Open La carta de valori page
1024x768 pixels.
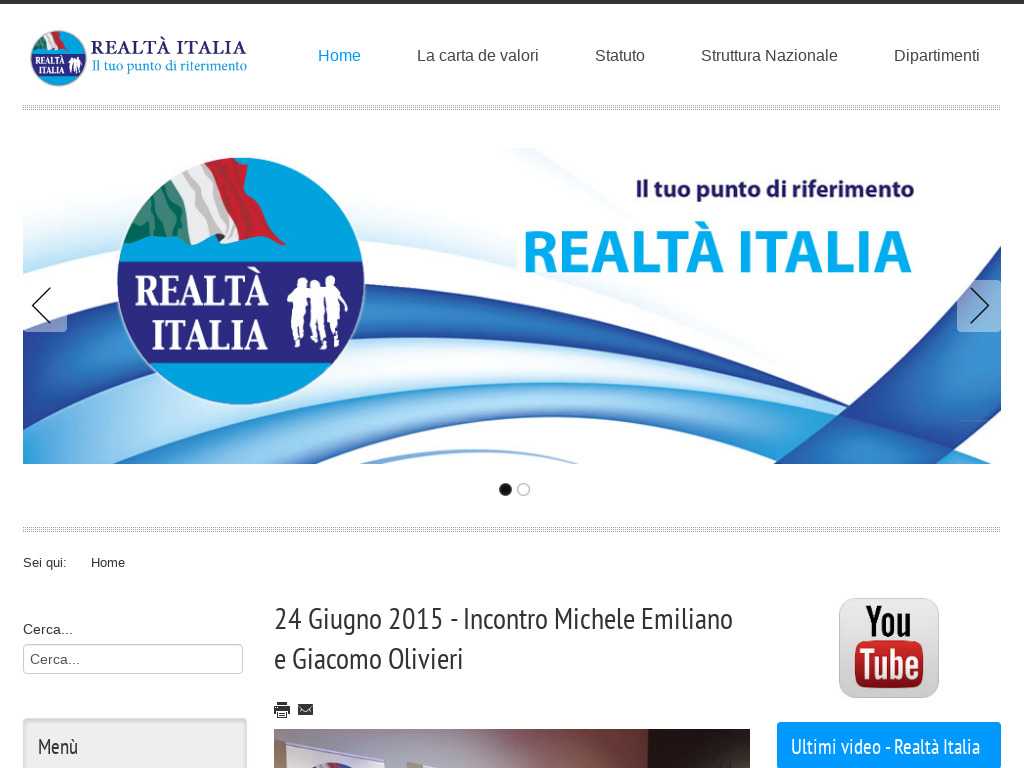pyautogui.click(x=477, y=56)
